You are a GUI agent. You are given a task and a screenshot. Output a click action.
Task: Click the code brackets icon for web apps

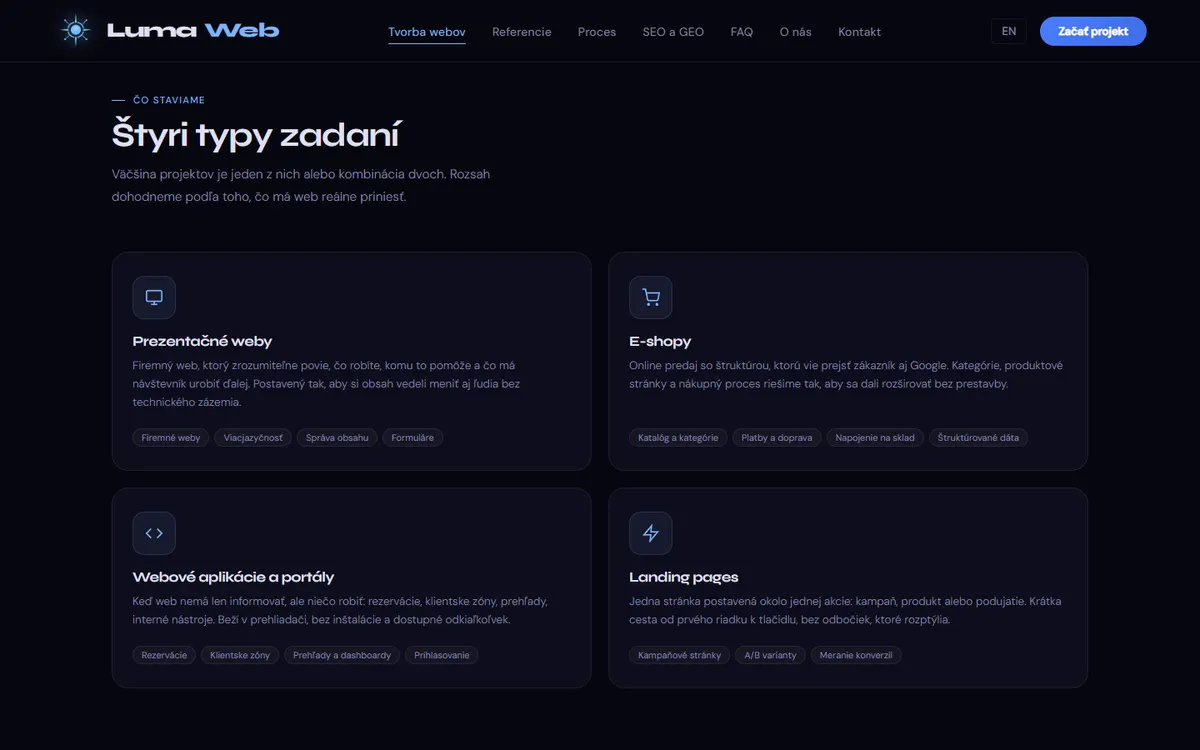[x=154, y=533]
